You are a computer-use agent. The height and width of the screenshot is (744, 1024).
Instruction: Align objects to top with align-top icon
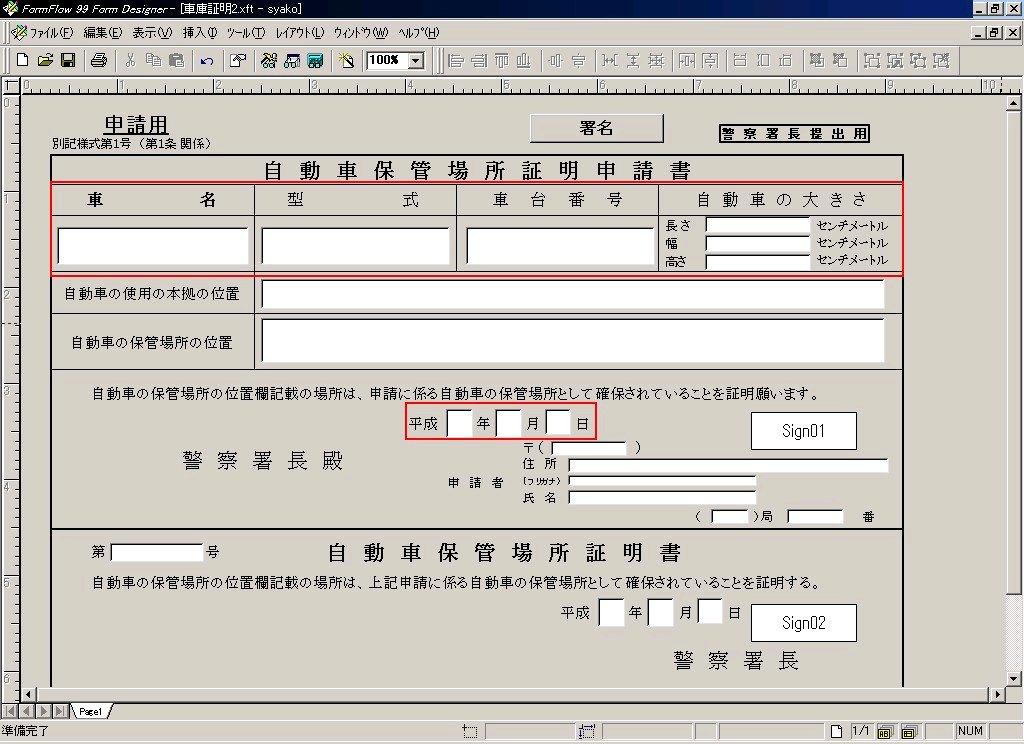pyautogui.click(x=502, y=61)
